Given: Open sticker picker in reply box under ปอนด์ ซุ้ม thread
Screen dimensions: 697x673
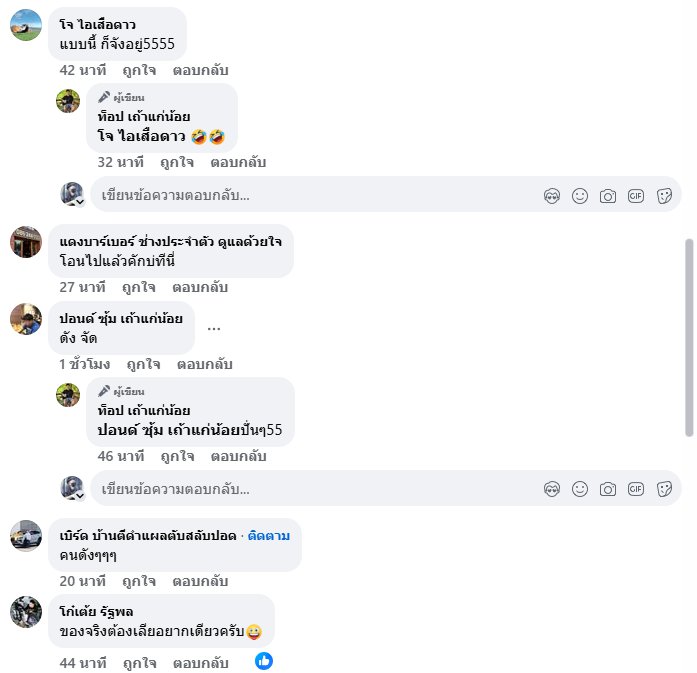Looking at the screenshot, I should [x=663, y=489].
